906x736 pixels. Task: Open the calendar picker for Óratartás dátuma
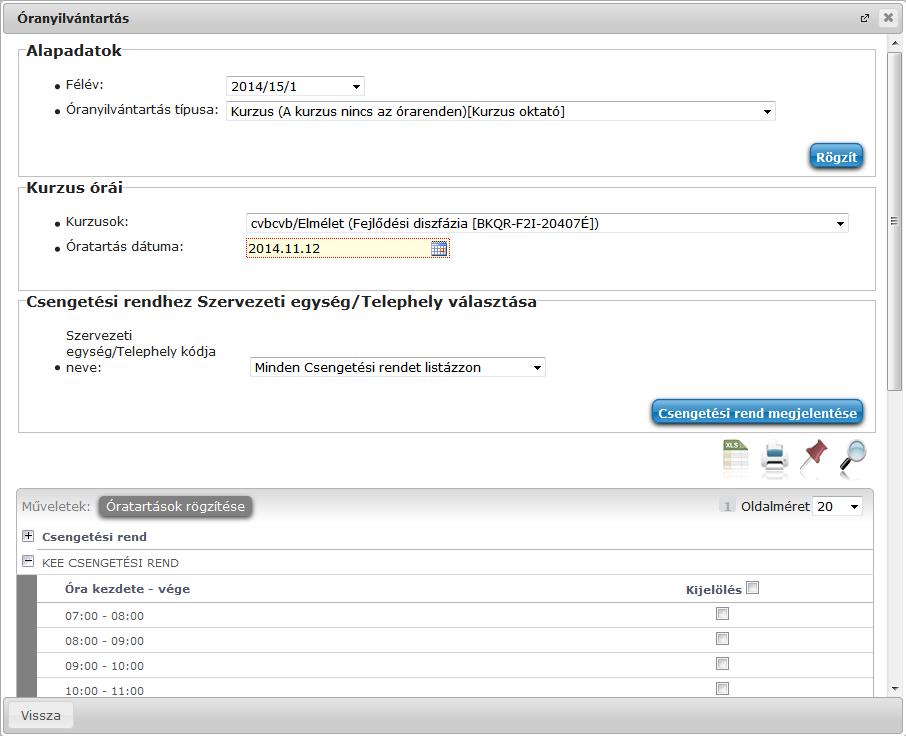[x=439, y=248]
